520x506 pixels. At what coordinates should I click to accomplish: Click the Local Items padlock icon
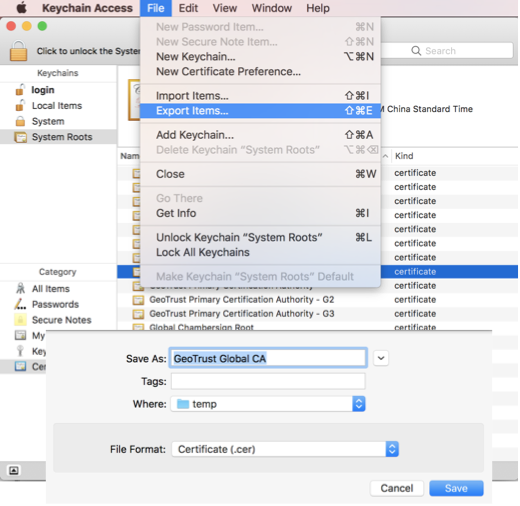(x=20, y=105)
